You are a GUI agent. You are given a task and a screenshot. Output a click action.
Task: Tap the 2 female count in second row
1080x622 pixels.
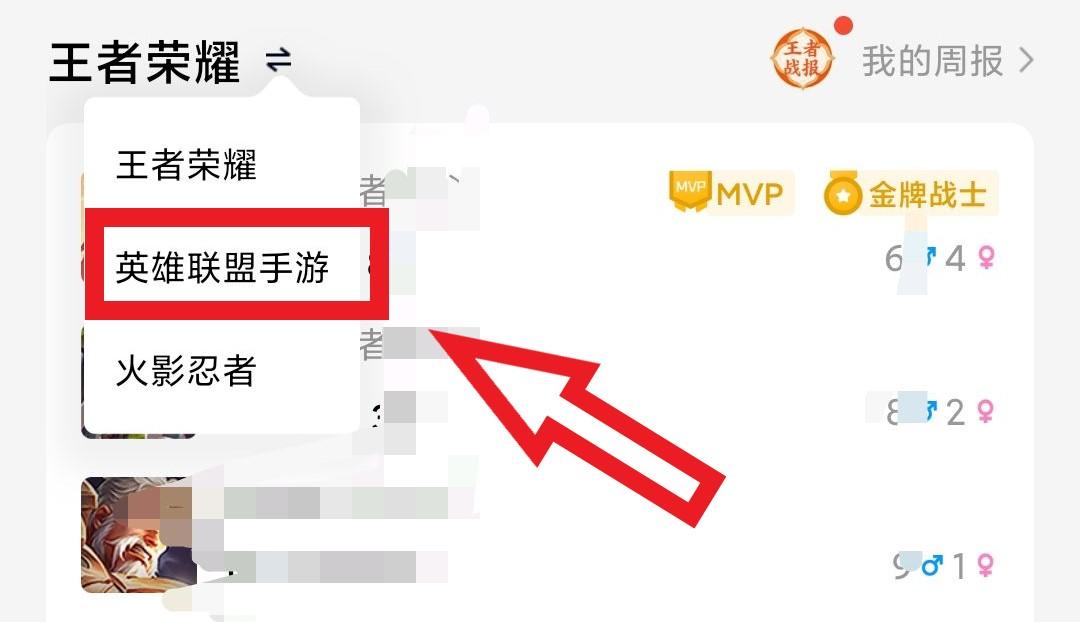(x=955, y=413)
